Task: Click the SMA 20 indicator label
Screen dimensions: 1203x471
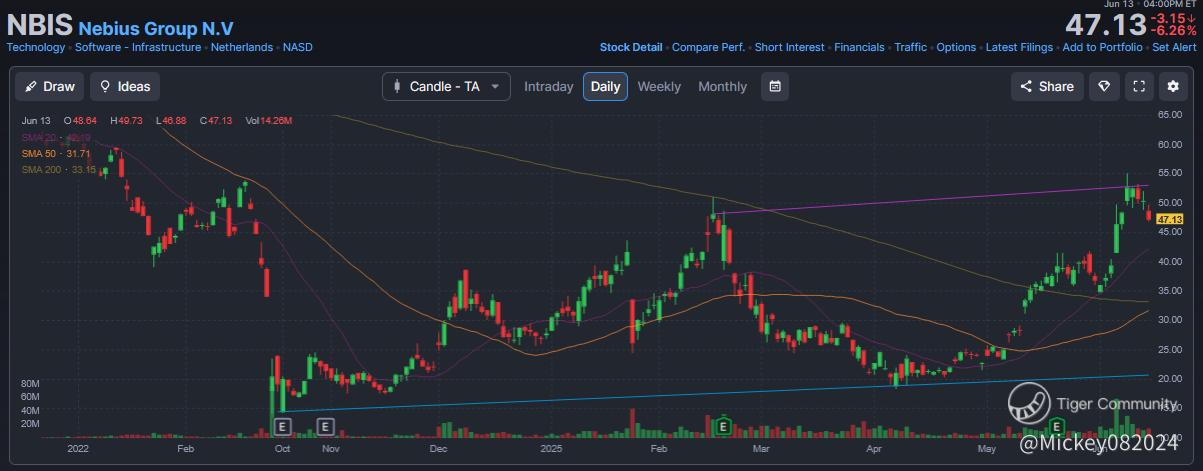Action: (56, 137)
